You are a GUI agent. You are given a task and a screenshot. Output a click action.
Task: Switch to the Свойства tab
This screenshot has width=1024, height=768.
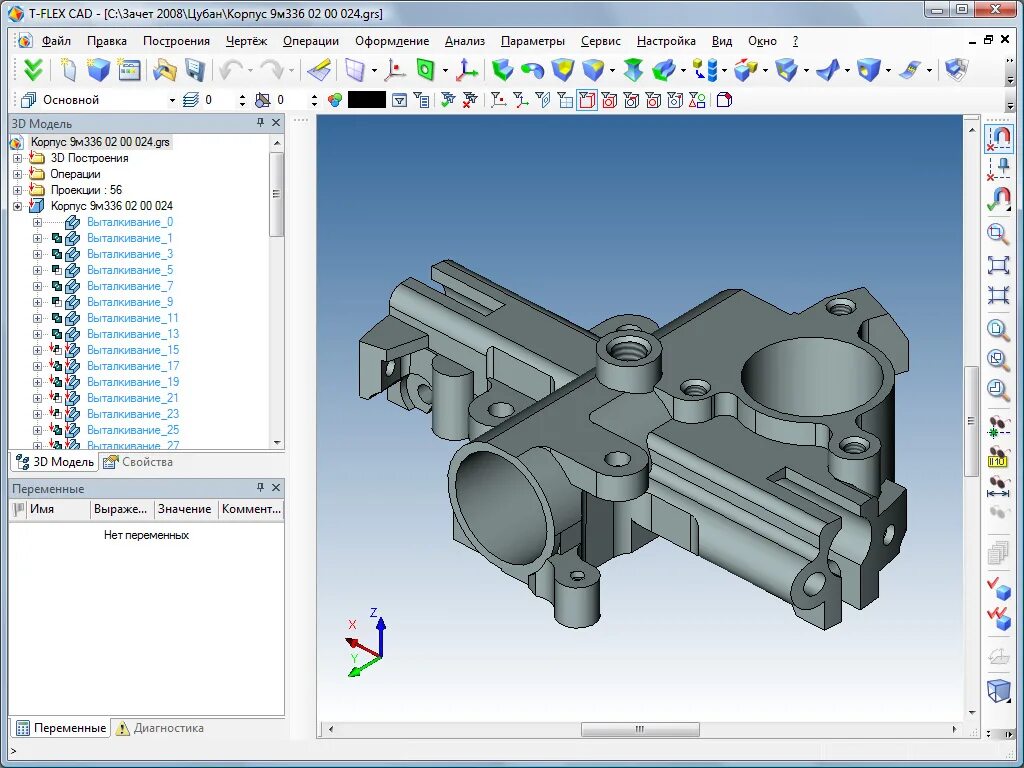pos(138,462)
